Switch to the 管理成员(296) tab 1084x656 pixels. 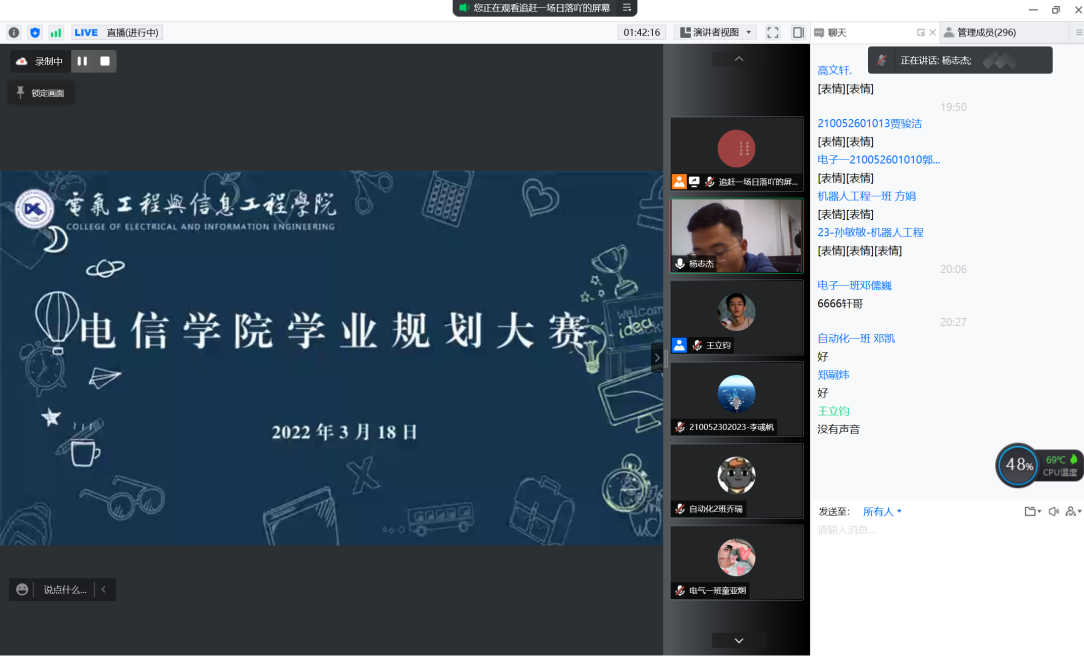985,32
